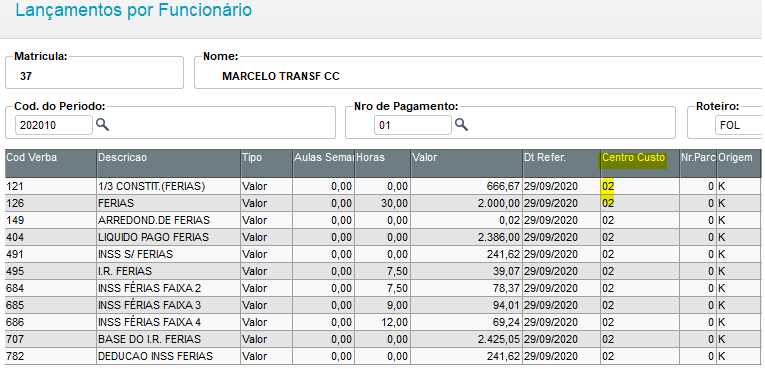Click the magnifier beside Cod. do Periodo
The image size is (765, 369).
point(102,124)
